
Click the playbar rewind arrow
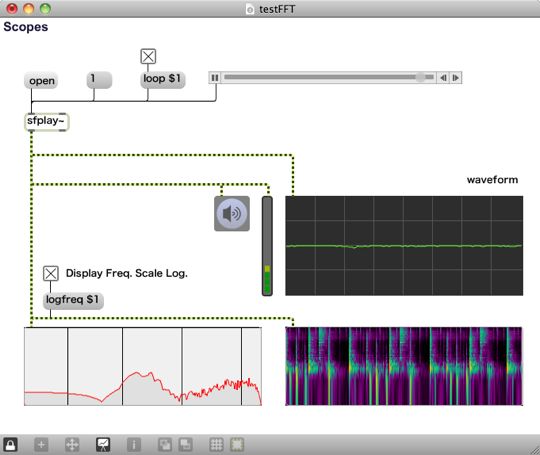443,78
